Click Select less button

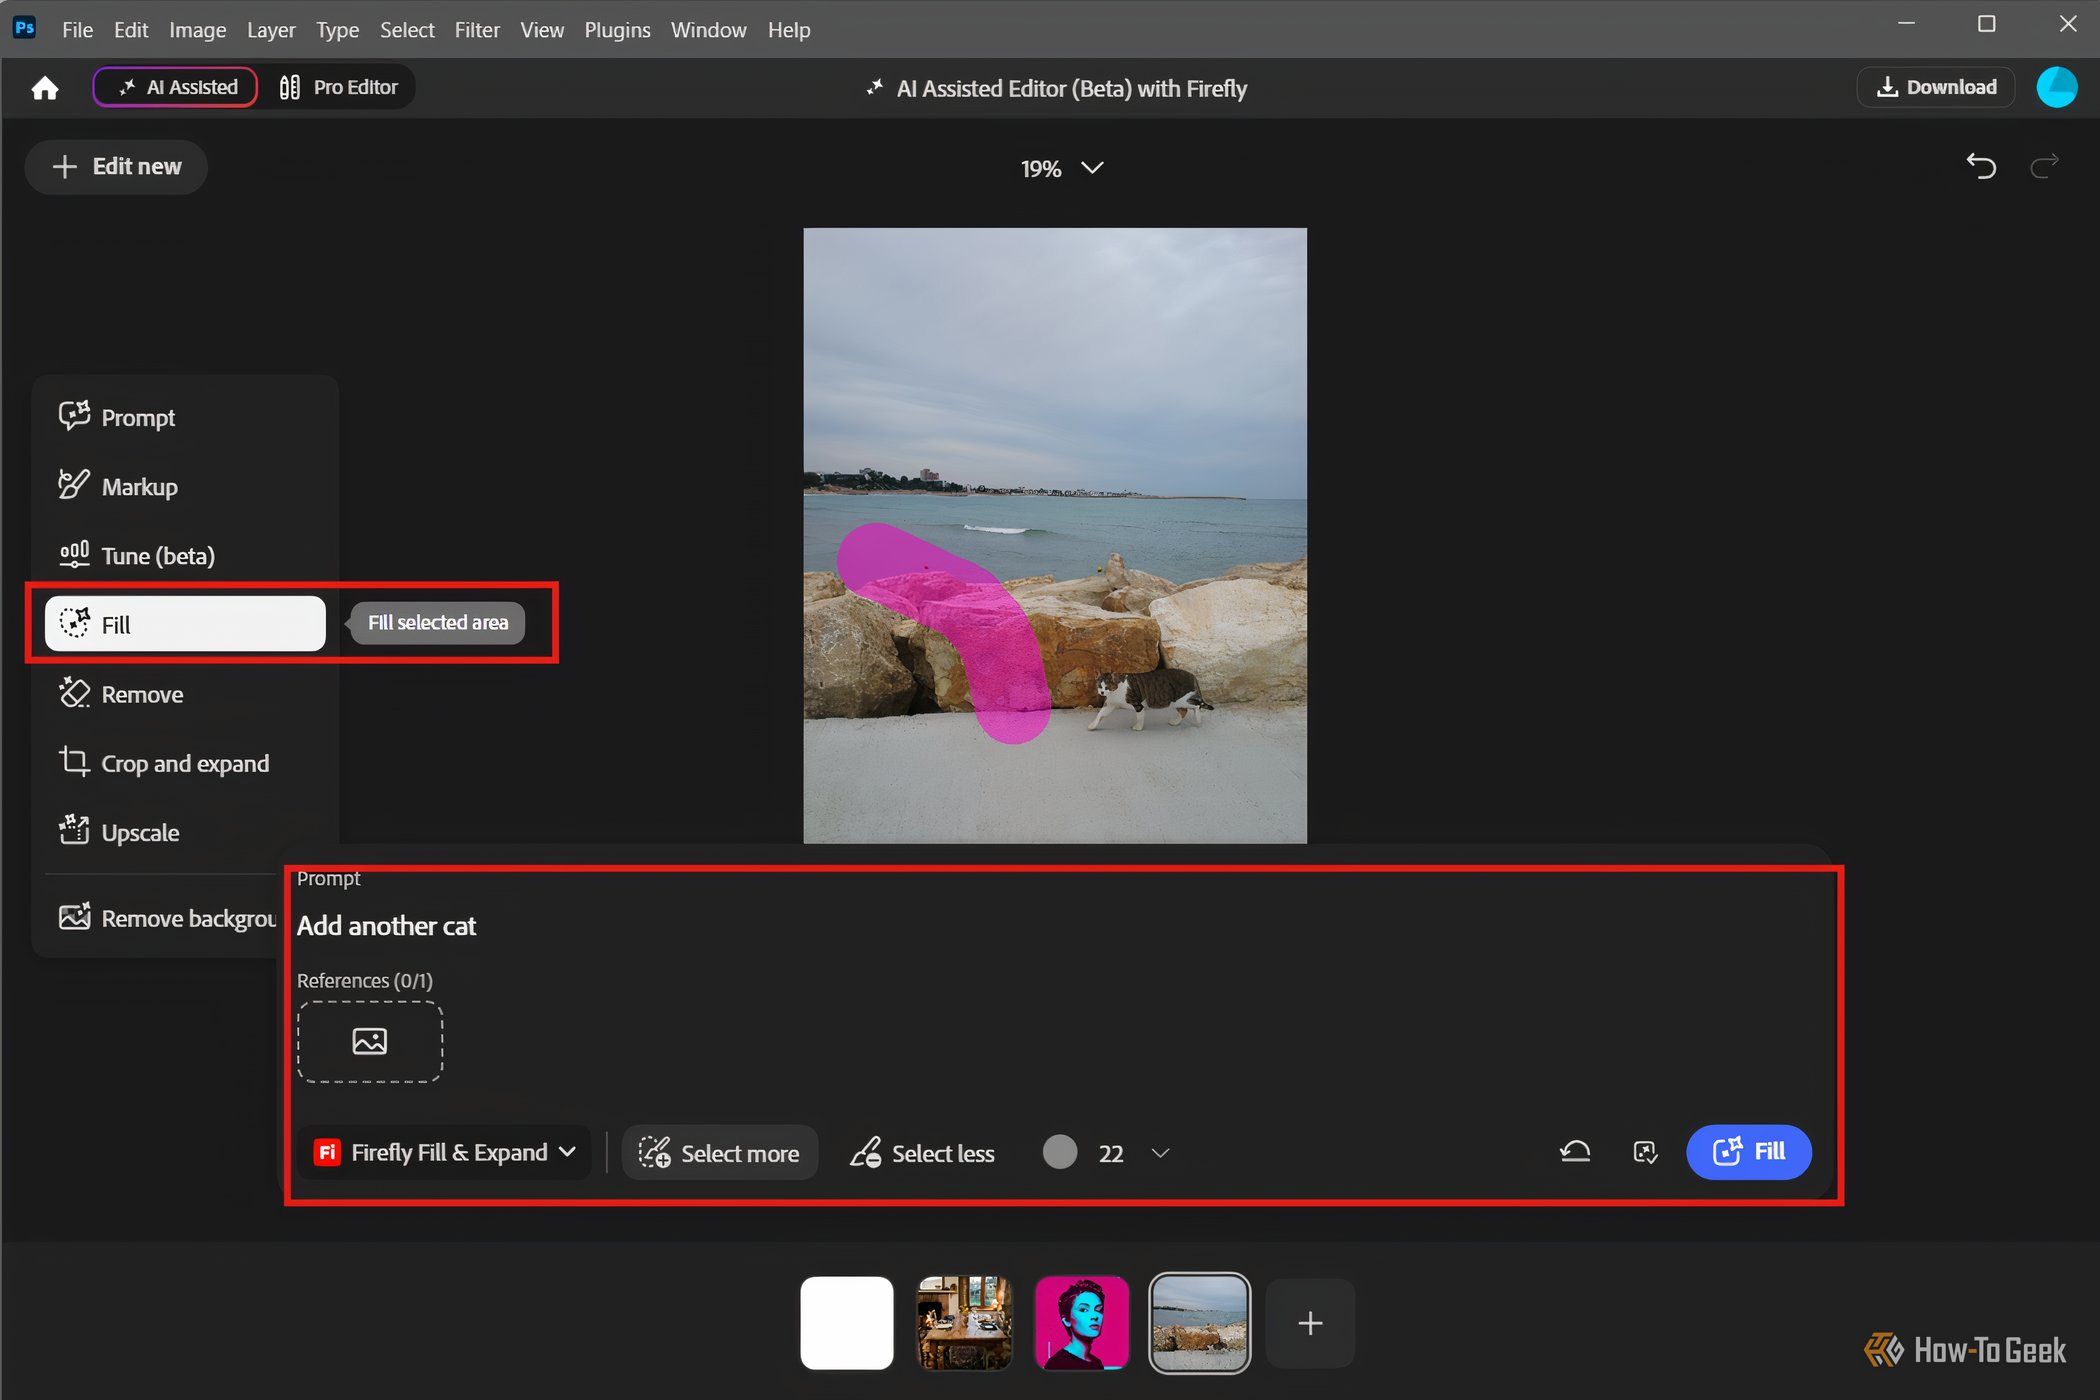[x=922, y=1153]
